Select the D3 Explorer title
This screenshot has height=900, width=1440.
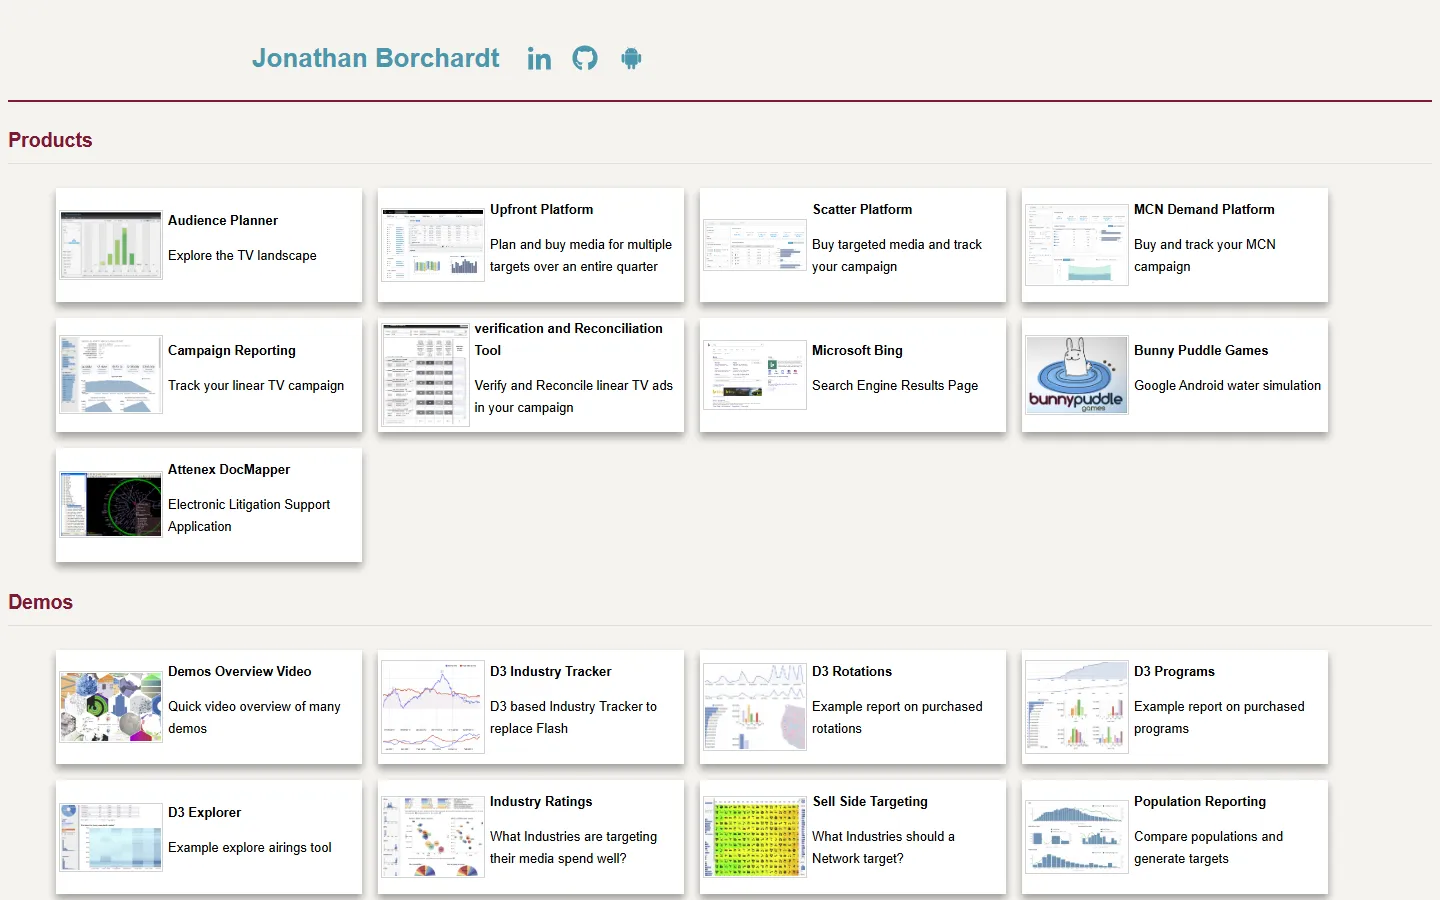204,812
